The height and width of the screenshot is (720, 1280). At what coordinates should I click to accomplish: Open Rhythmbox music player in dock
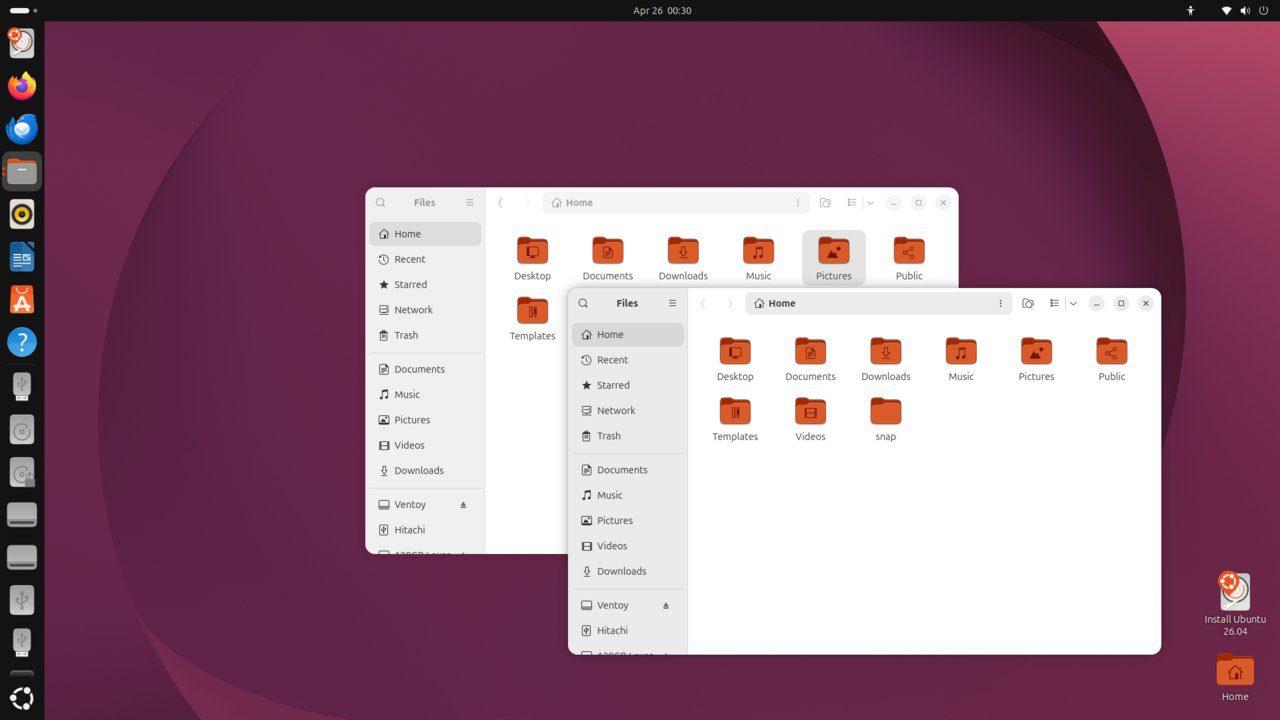coord(22,214)
